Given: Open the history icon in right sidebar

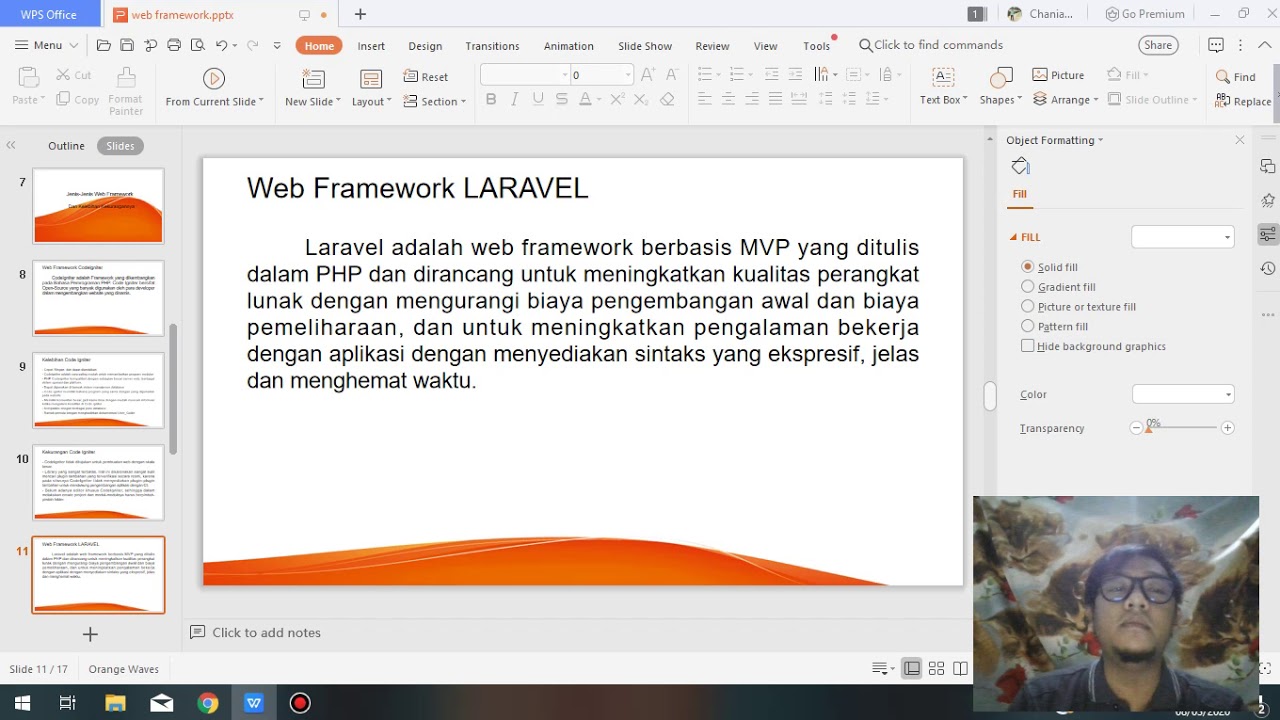Looking at the screenshot, I should [x=1268, y=268].
